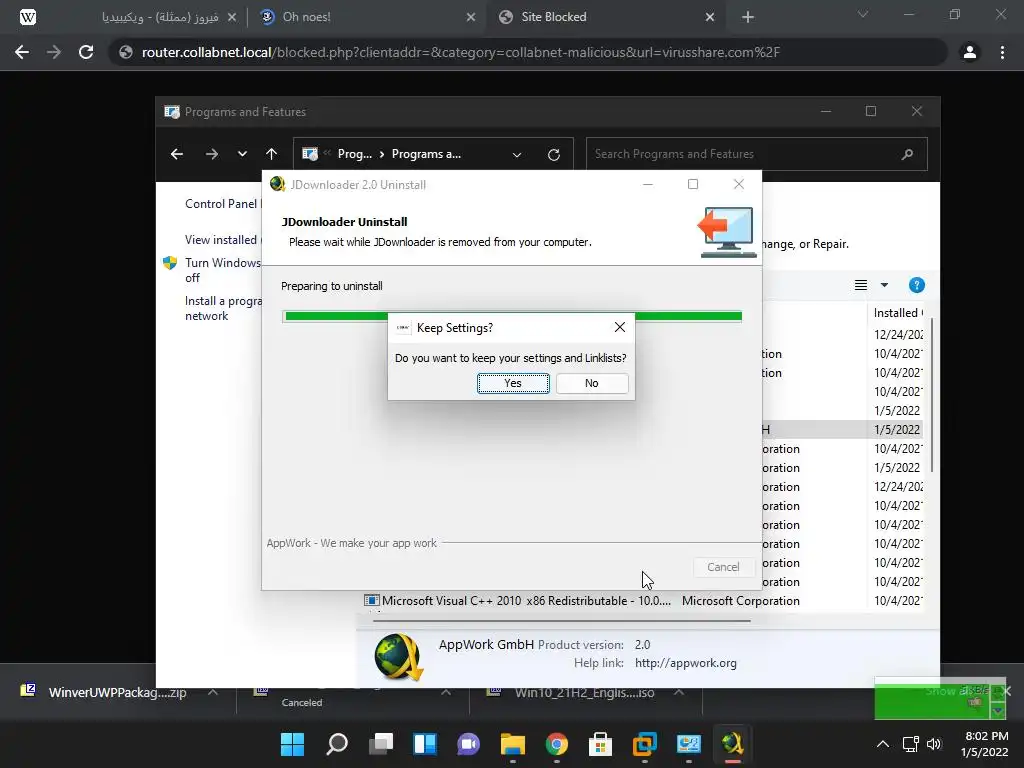The height and width of the screenshot is (768, 1024).
Task: Click Control Panel Home link
Action: coord(222,204)
